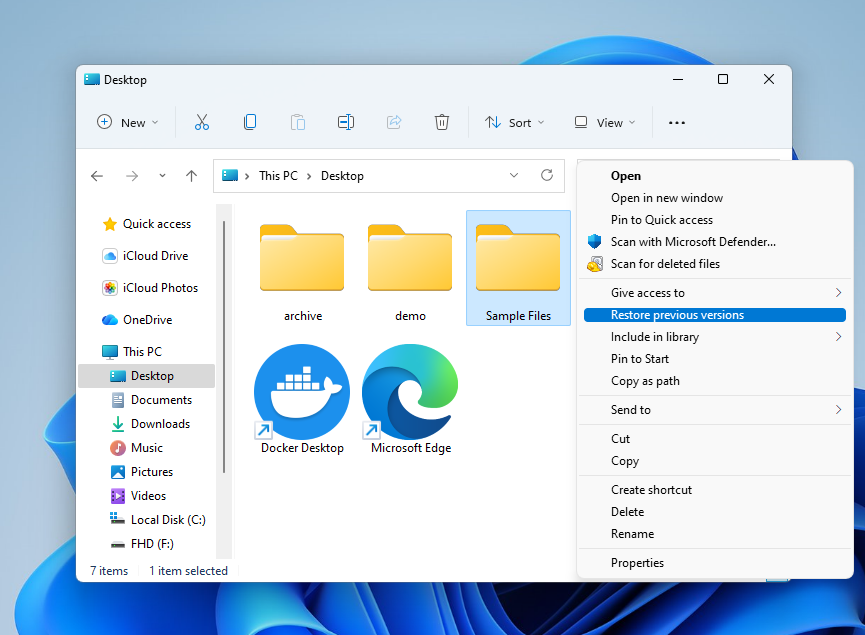Viewport: 865px width, 635px height.
Task: Expand address bar history dropdown
Action: [x=514, y=175]
